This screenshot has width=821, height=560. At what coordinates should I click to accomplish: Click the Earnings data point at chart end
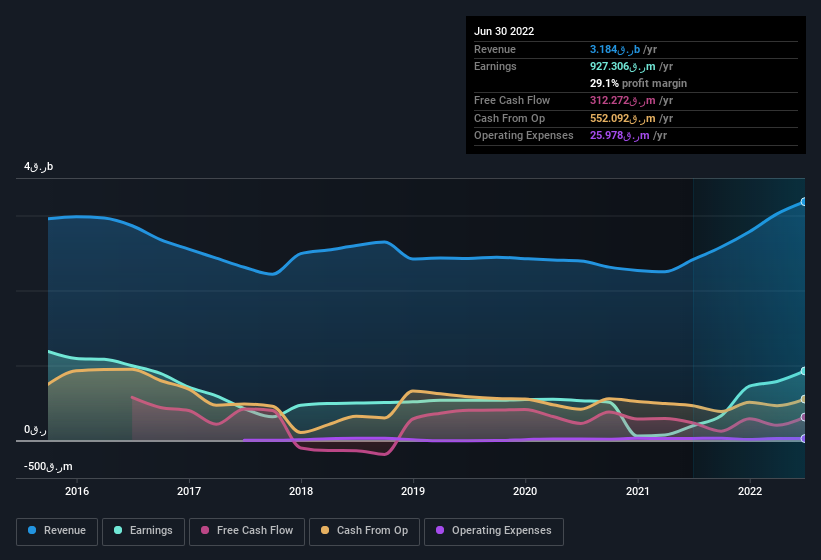(x=804, y=371)
